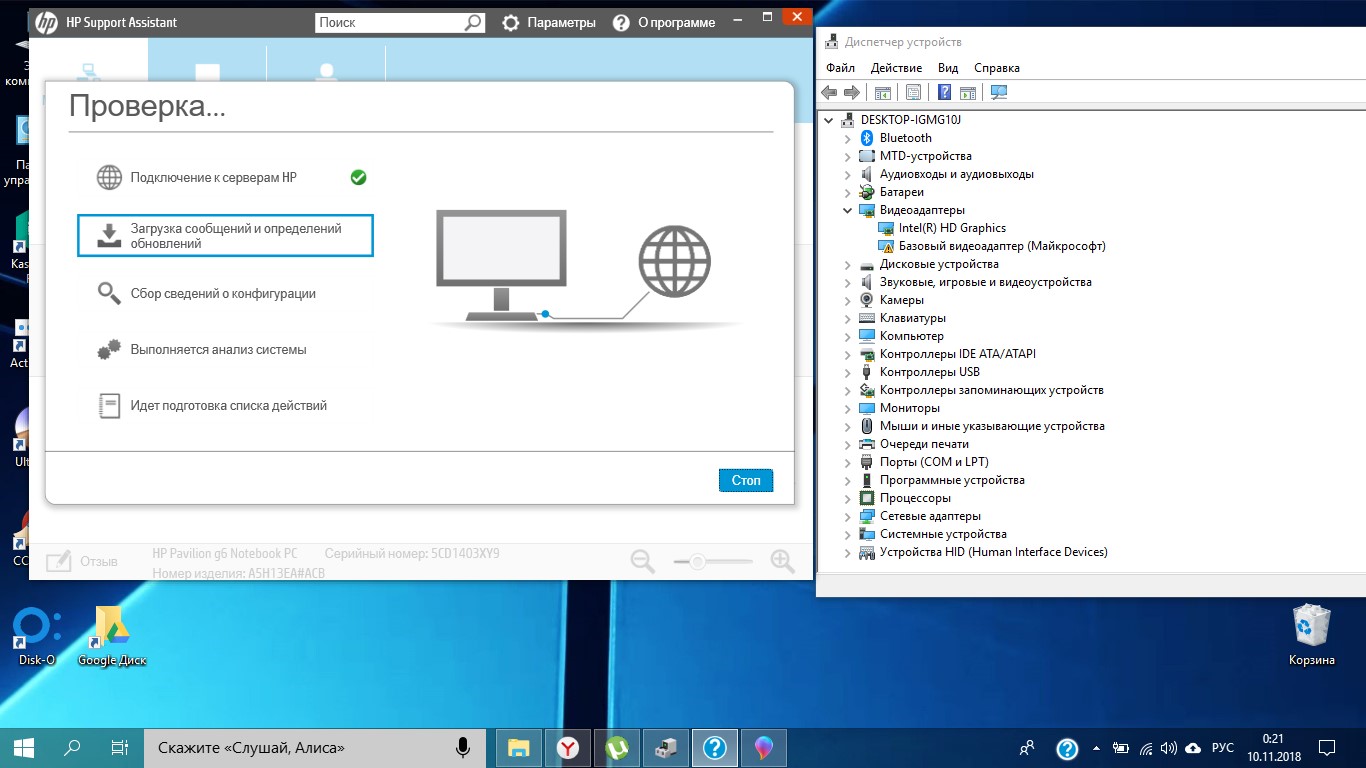Click into the Поиск search field

pyautogui.click(x=390, y=22)
